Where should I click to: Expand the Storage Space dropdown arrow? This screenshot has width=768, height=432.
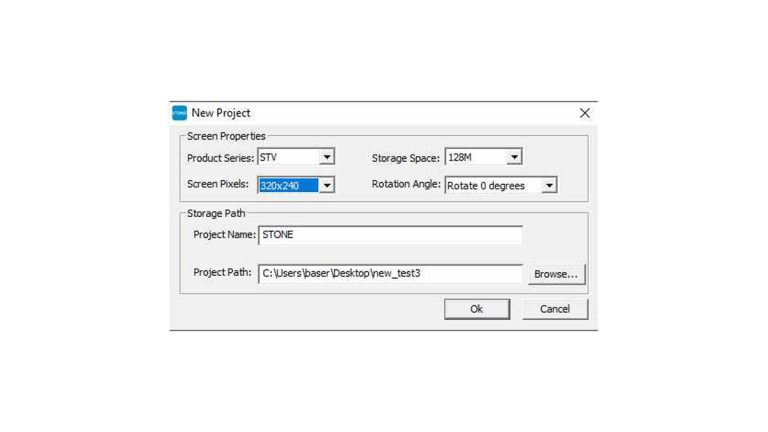click(x=514, y=157)
